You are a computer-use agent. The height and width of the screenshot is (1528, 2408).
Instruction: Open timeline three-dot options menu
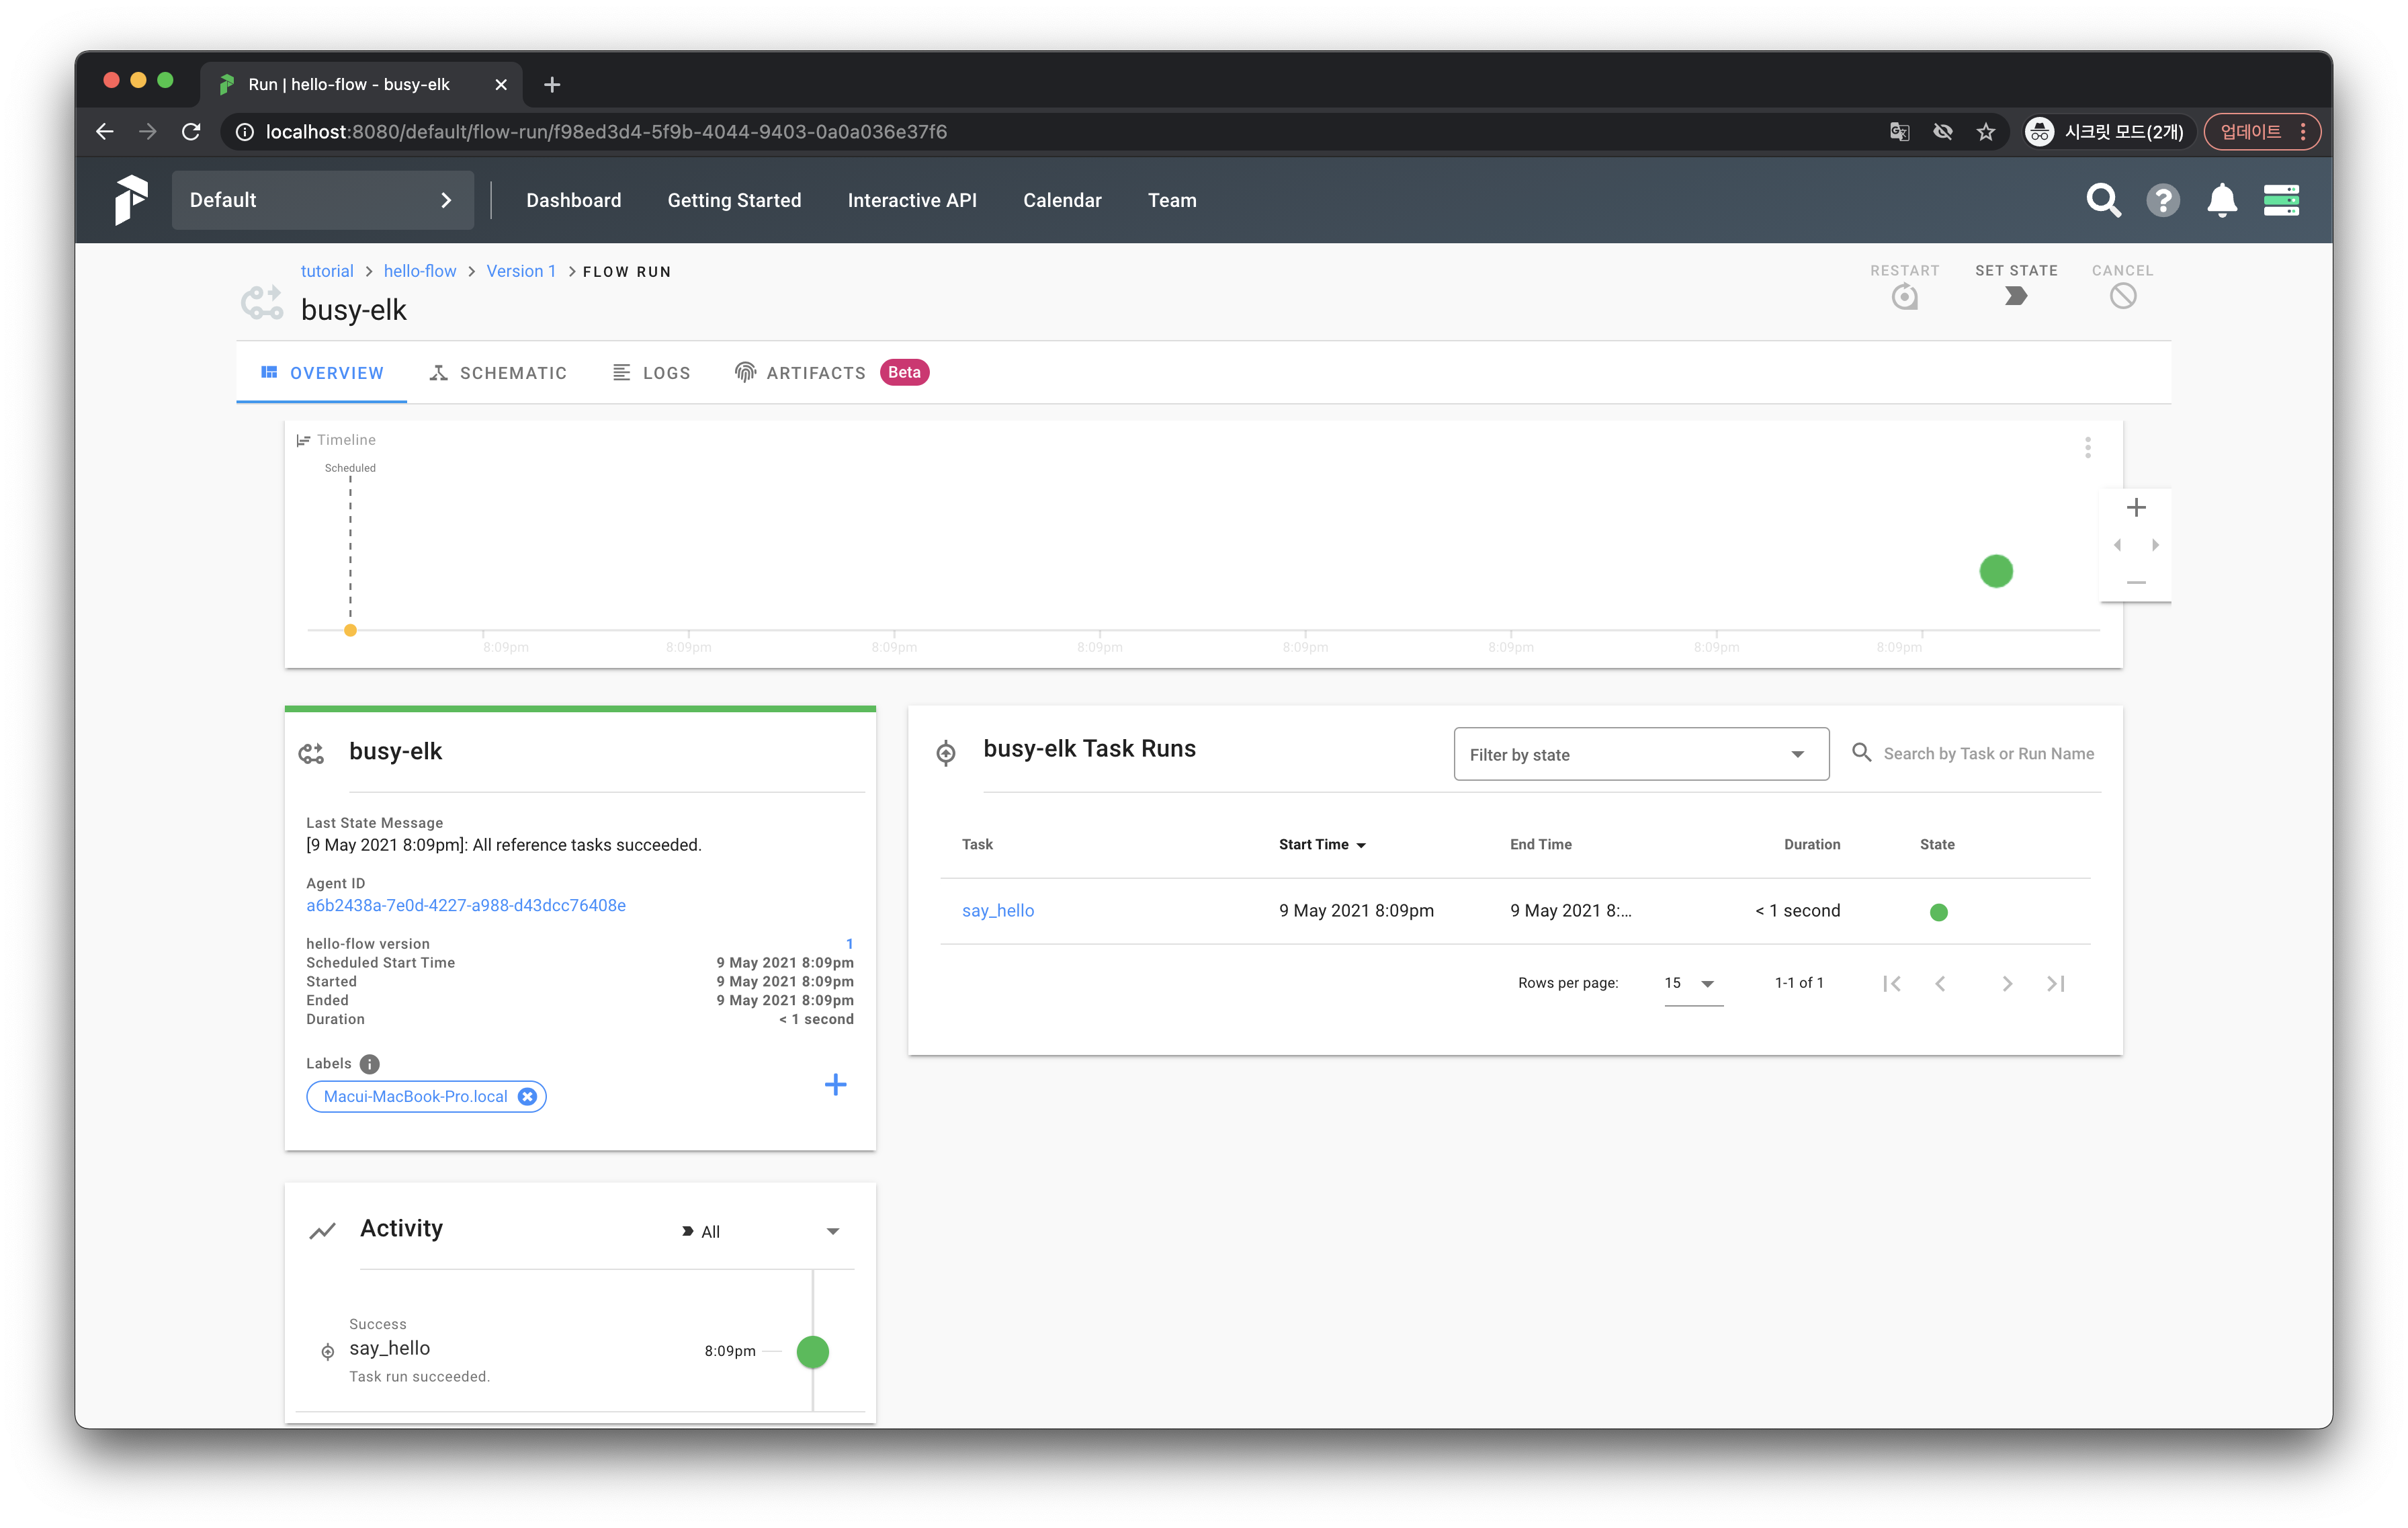point(2087,447)
